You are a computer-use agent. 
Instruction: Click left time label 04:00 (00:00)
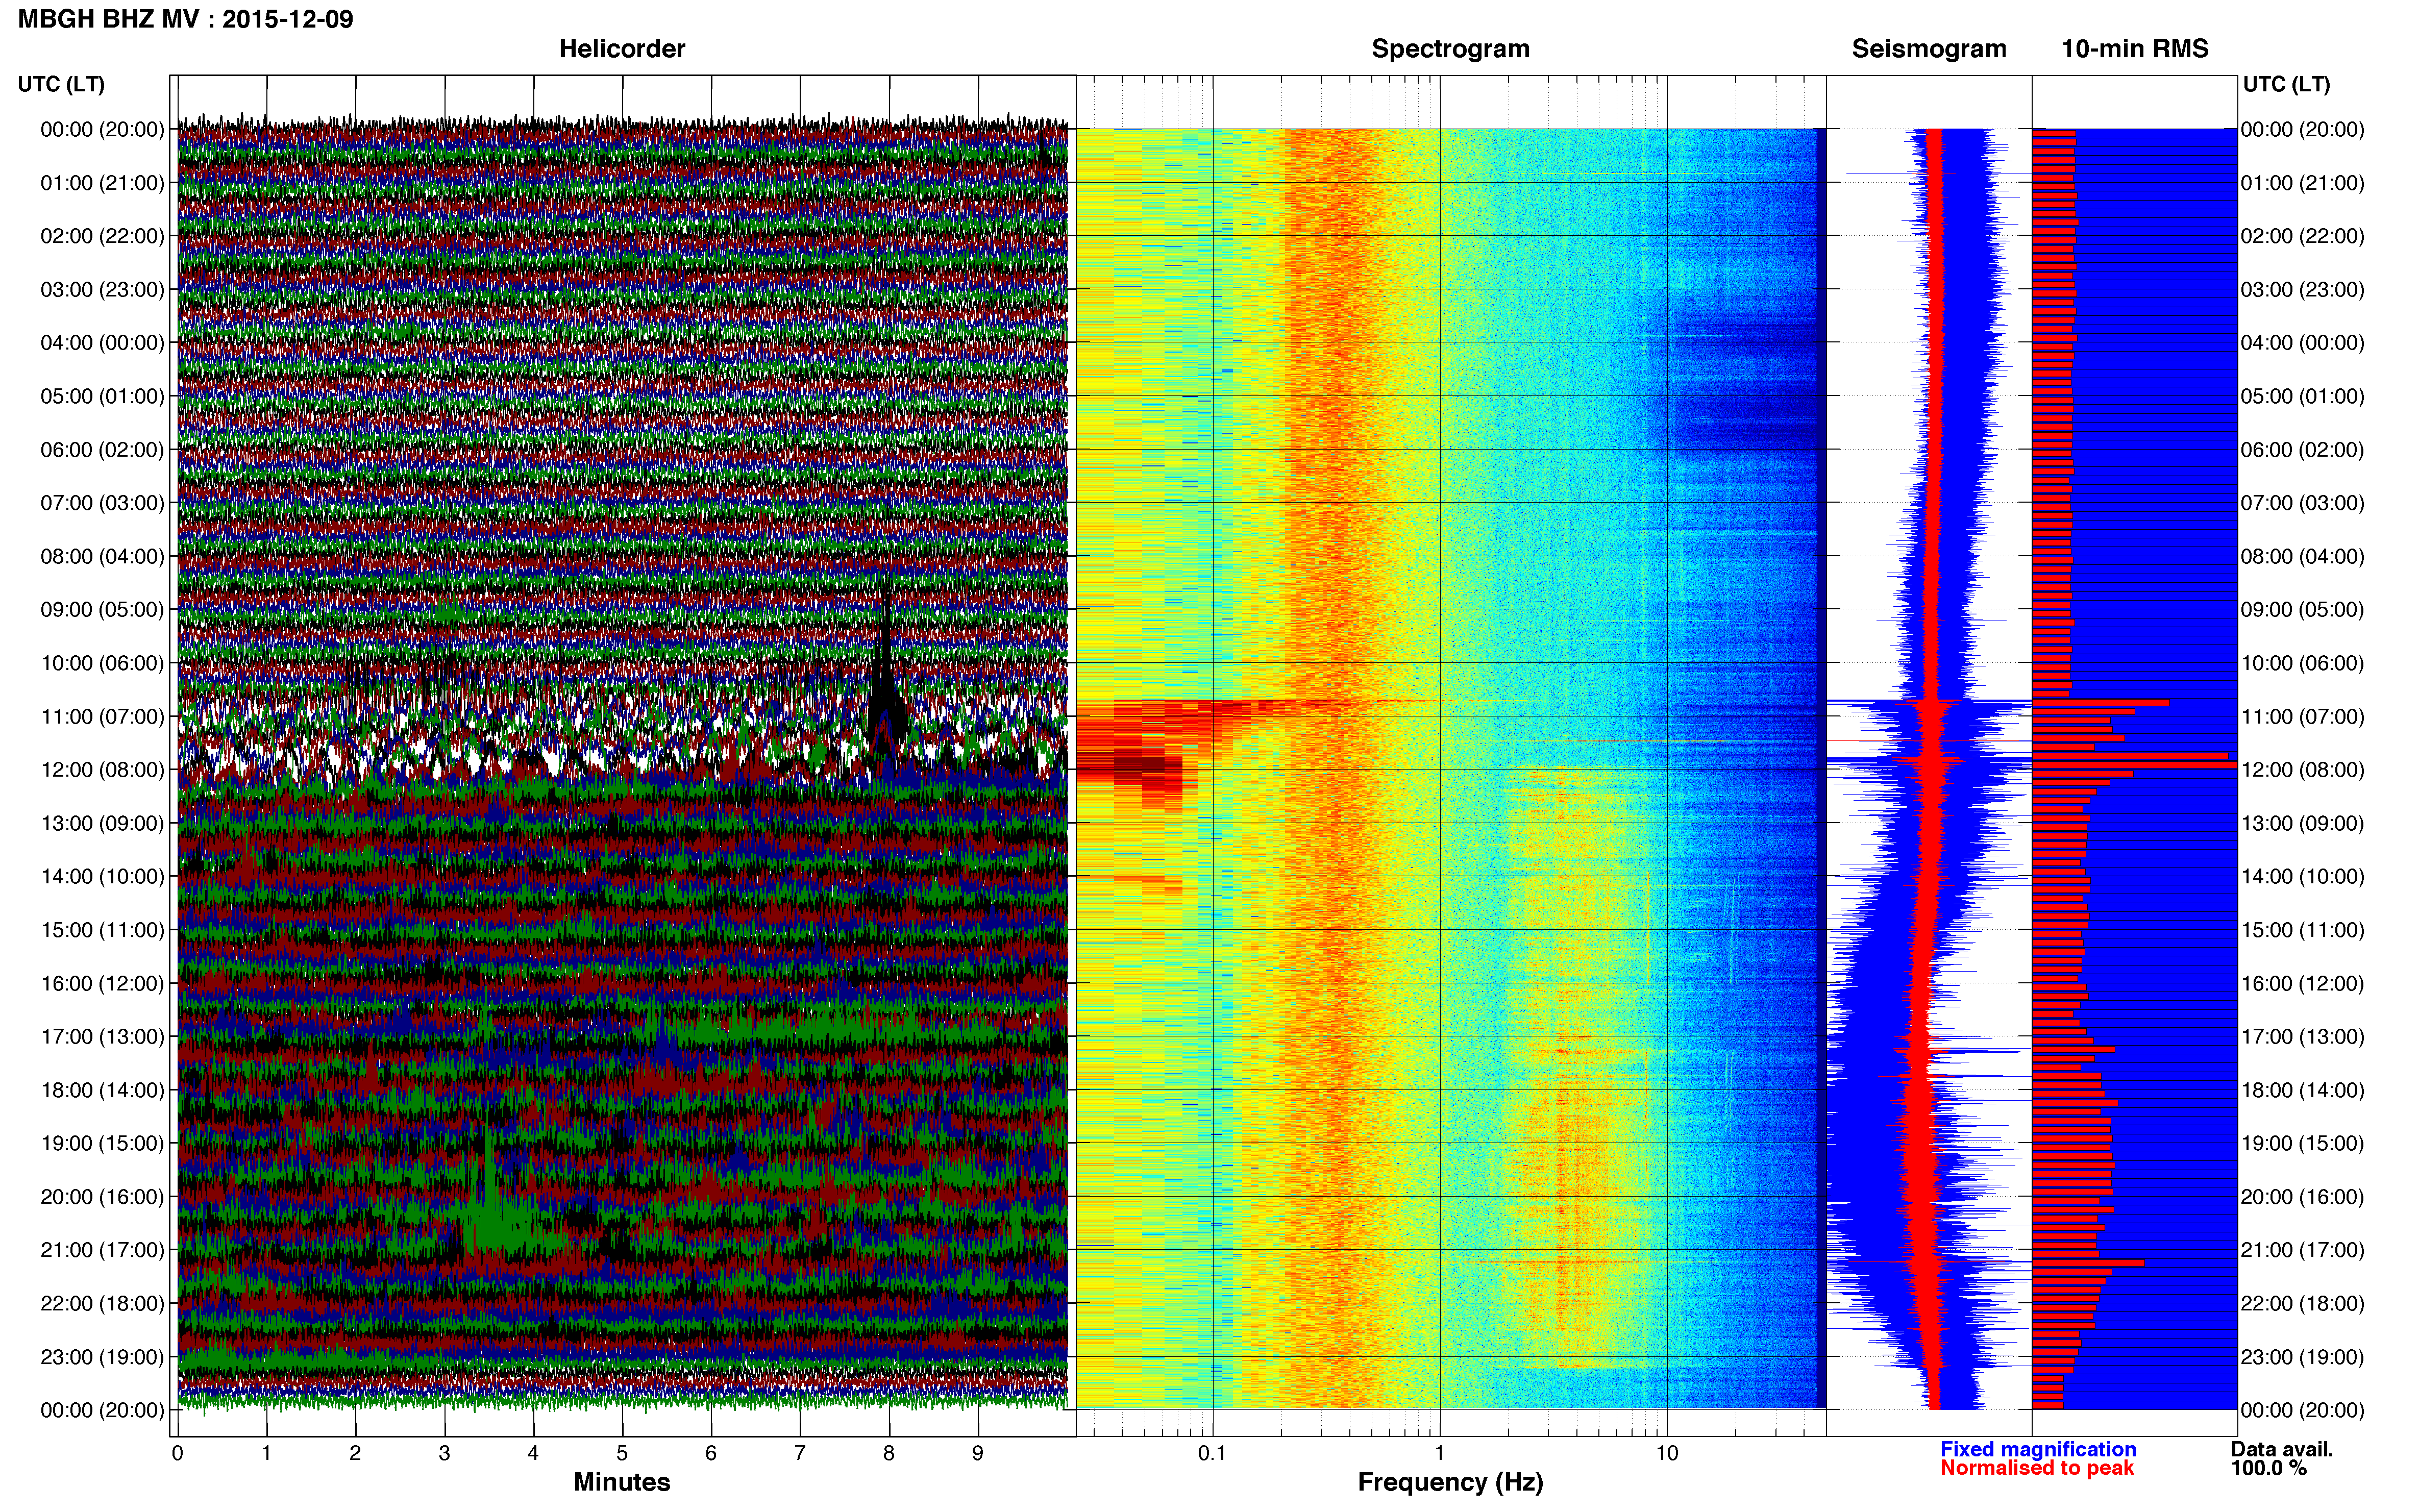point(102,343)
